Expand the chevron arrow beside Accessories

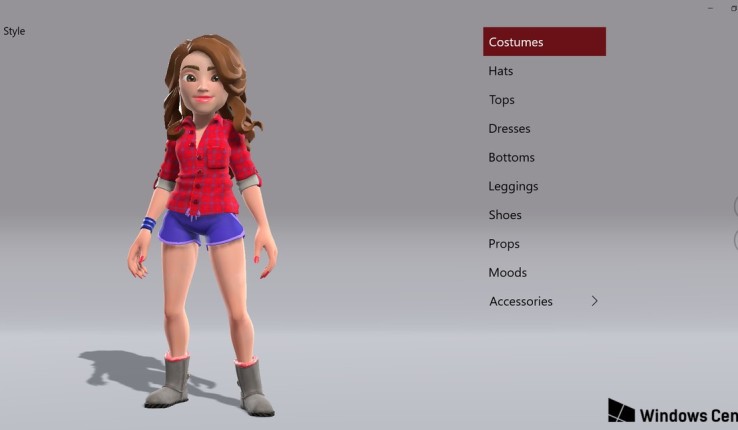(x=595, y=301)
